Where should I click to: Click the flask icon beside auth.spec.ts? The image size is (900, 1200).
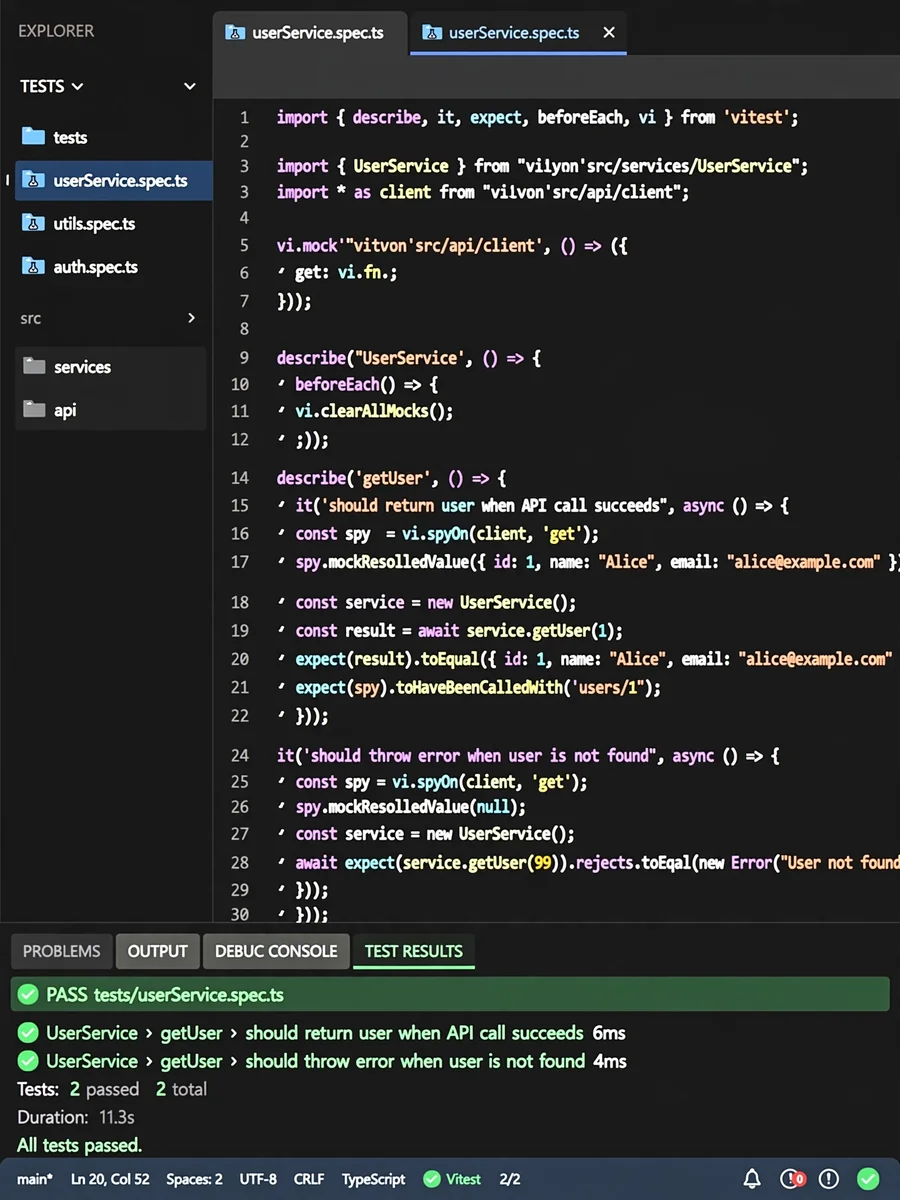34,266
